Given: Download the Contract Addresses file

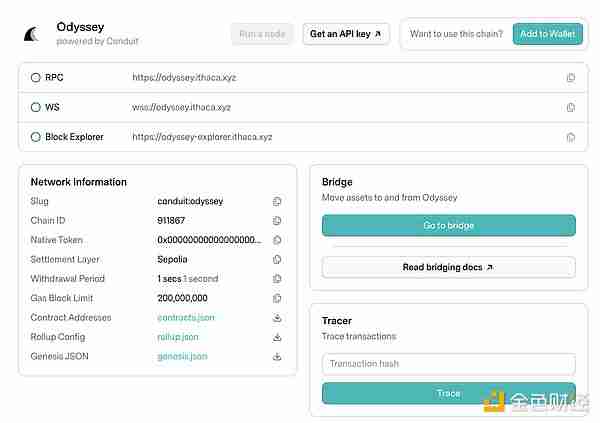Looking at the screenshot, I should tap(277, 318).
